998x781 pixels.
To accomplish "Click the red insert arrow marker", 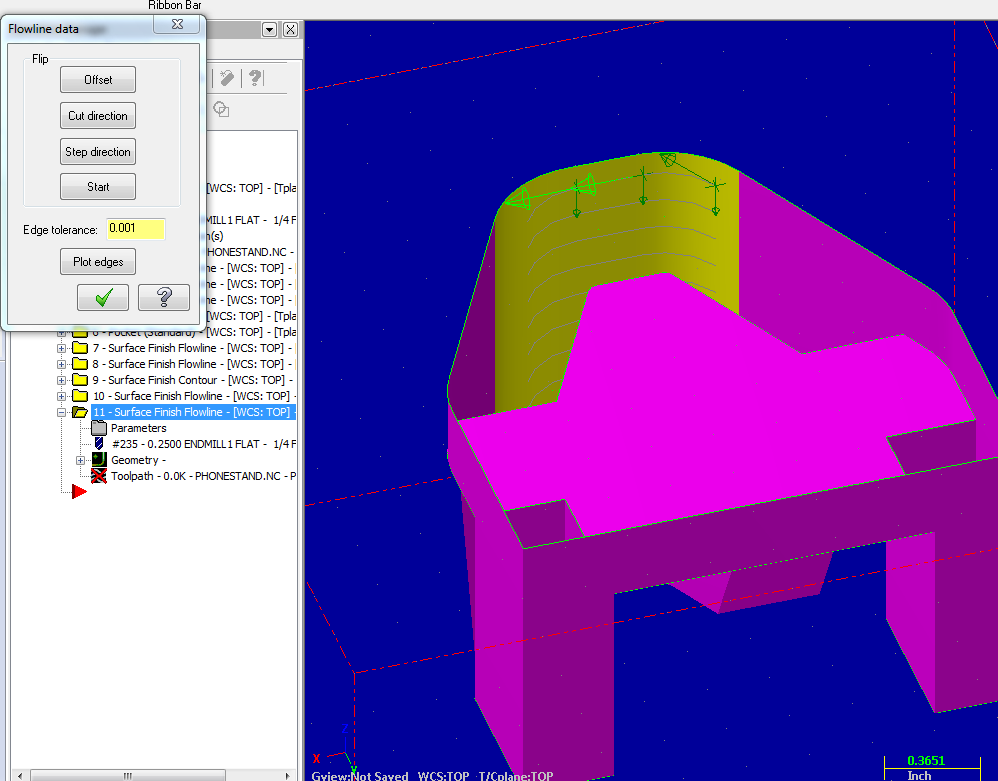I will tap(79, 492).
